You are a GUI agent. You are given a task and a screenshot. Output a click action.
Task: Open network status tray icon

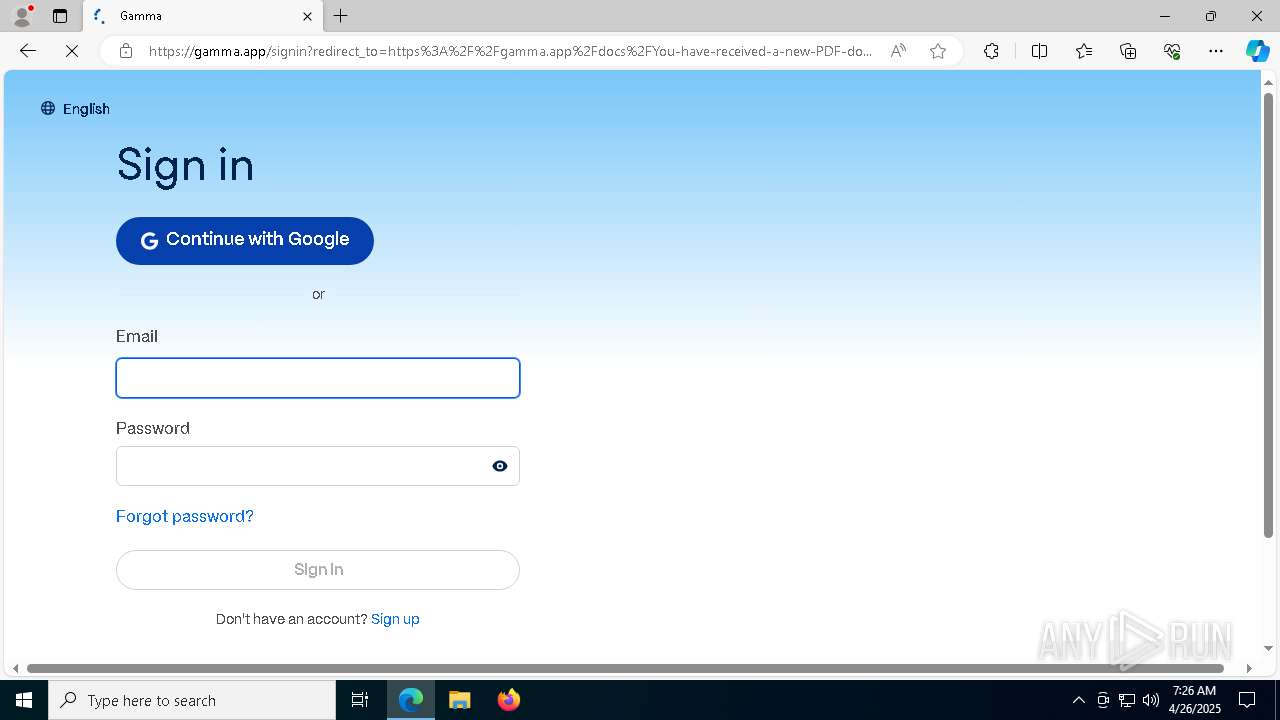[x=1127, y=700]
